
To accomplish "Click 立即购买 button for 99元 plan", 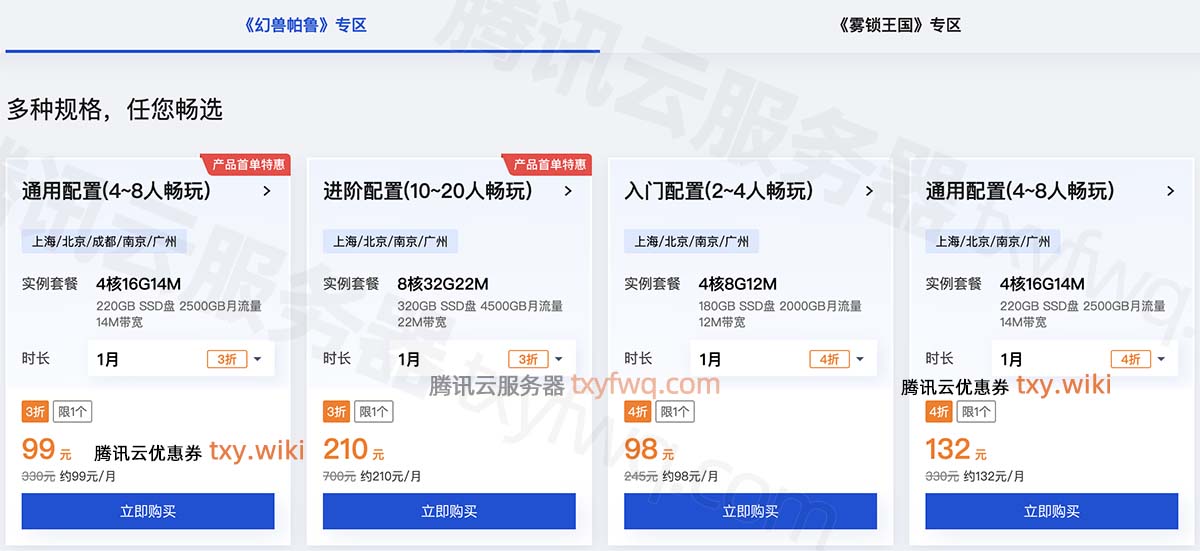I will pos(148,511).
